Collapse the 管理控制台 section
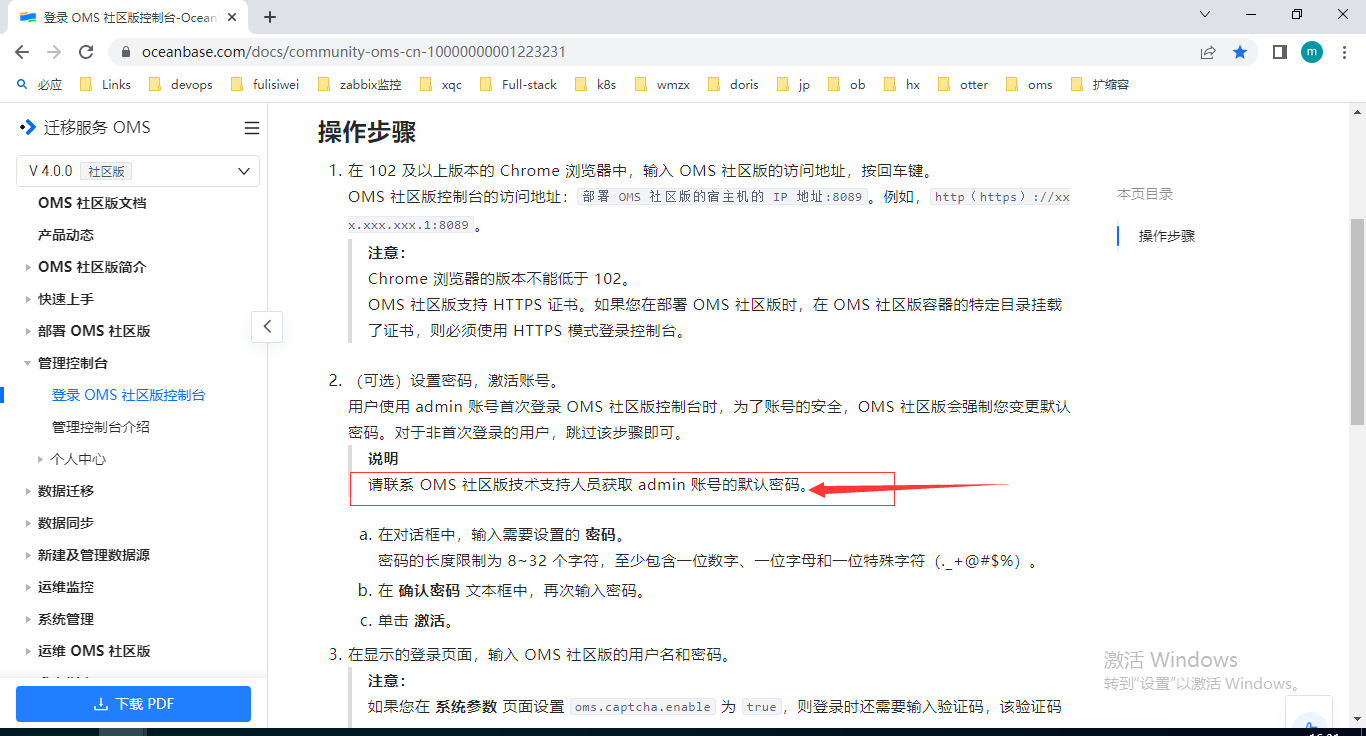This screenshot has width=1366, height=736. 28,363
